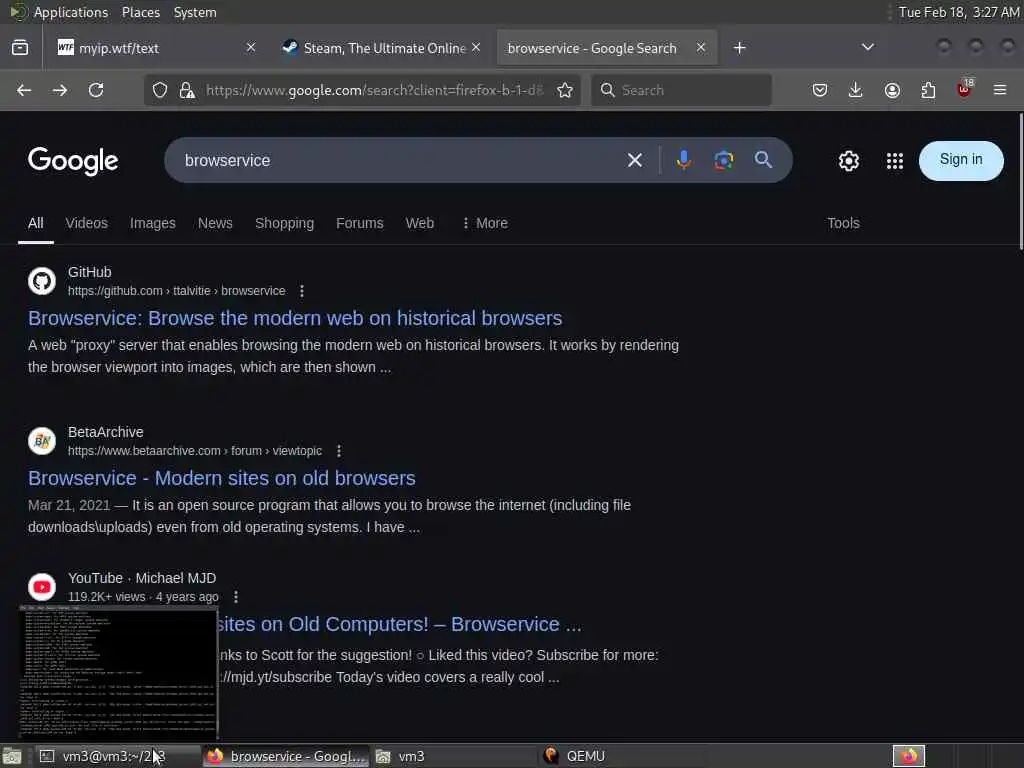
Task: Open the YouTube Old Computers Browservice result
Action: point(399,624)
